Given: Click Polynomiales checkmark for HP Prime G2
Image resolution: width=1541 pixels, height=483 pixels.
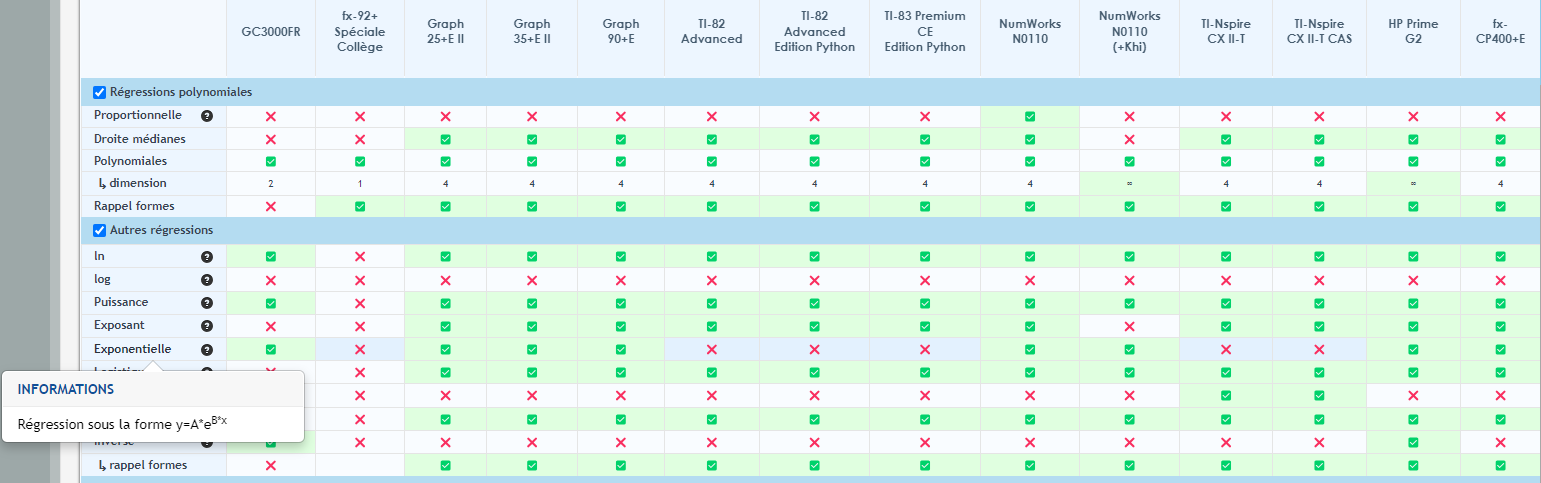Looking at the screenshot, I should [1413, 161].
